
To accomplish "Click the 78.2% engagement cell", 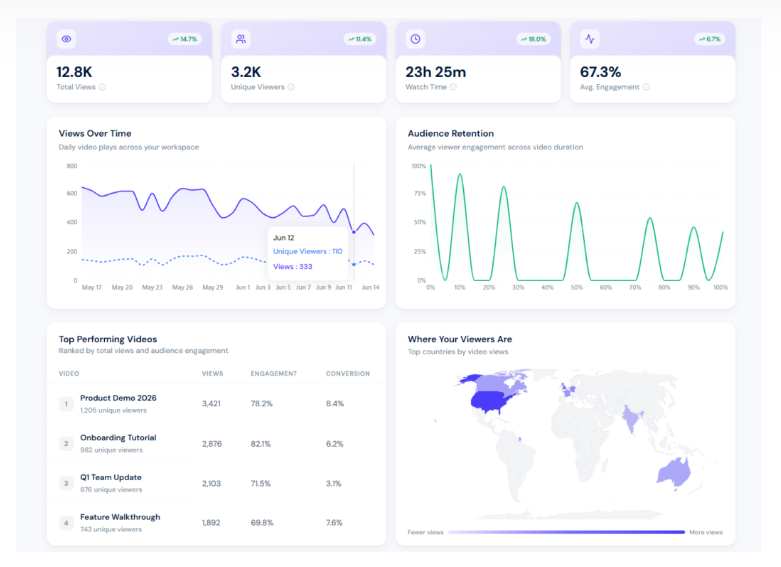I will (261, 404).
